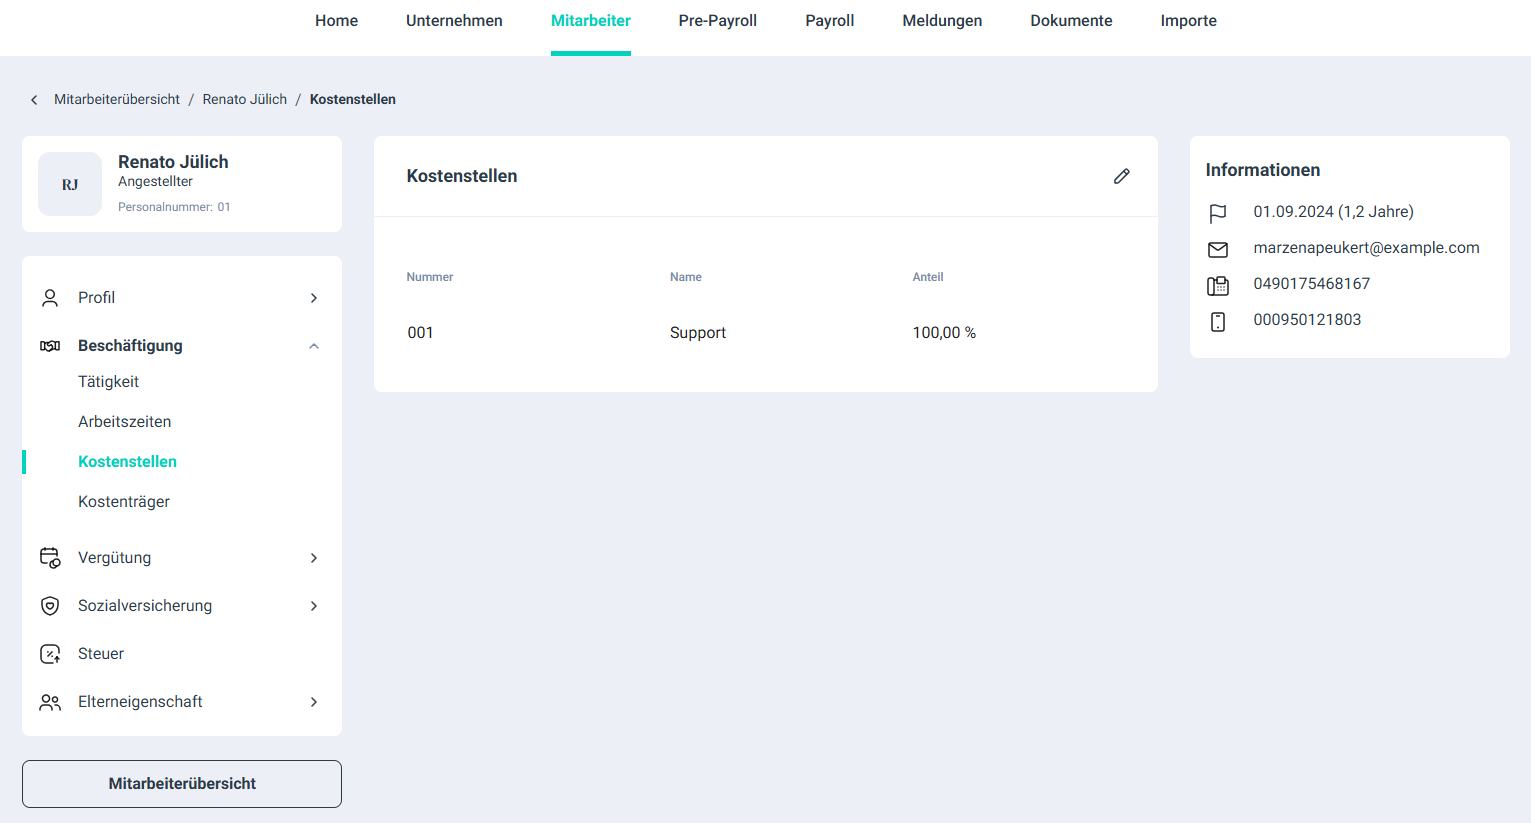Select Kostenträger in the sidebar

(124, 502)
